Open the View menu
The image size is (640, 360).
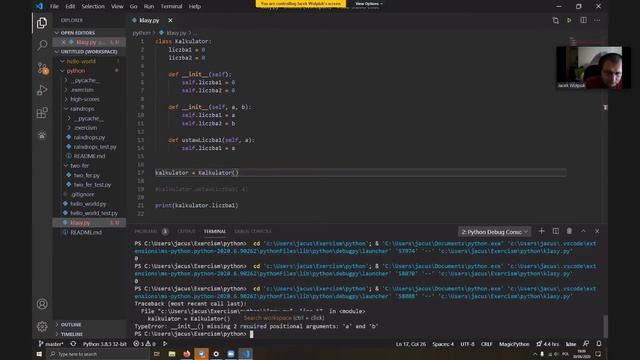(117, 7)
